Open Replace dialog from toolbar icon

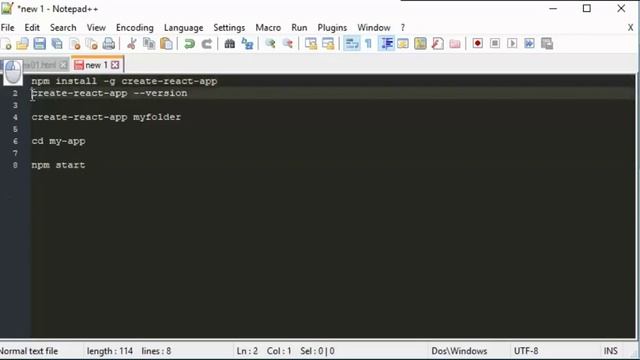(x=247, y=44)
